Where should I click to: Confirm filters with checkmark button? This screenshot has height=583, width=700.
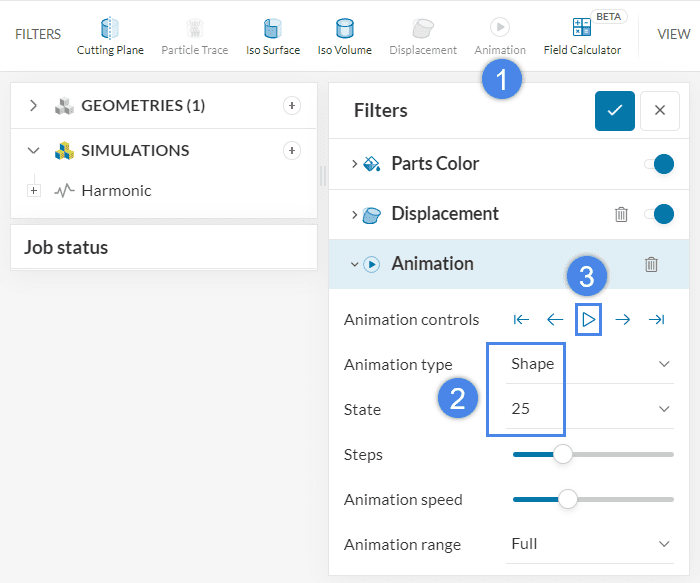[x=614, y=110]
